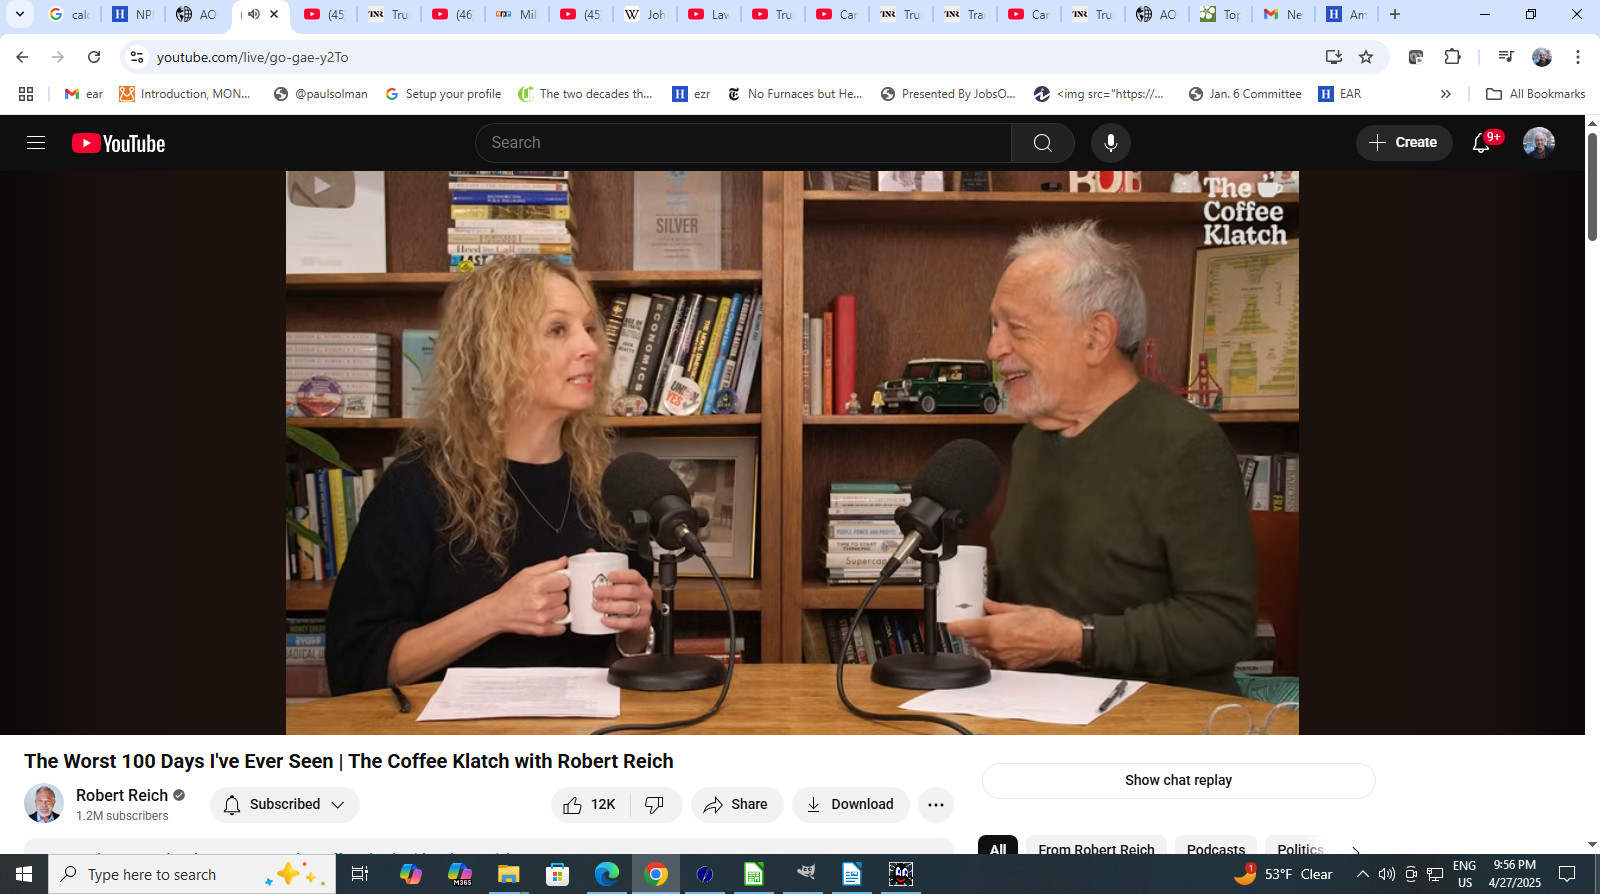1600x894 pixels.
Task: Bookmark this page with star icon
Action: click(1366, 57)
